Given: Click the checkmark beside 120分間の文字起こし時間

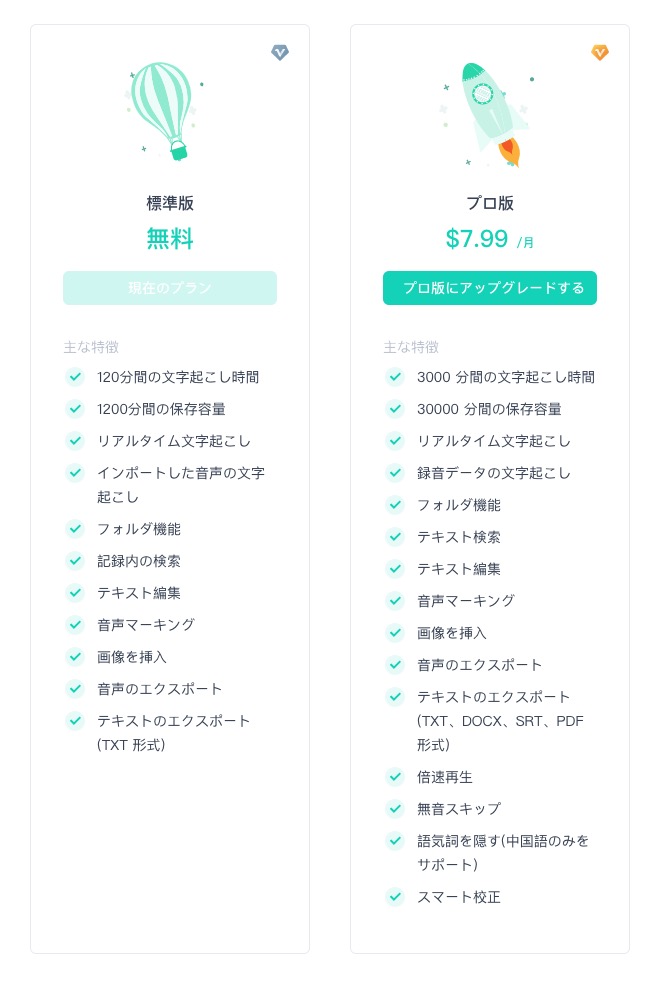Looking at the screenshot, I should pyautogui.click(x=75, y=378).
